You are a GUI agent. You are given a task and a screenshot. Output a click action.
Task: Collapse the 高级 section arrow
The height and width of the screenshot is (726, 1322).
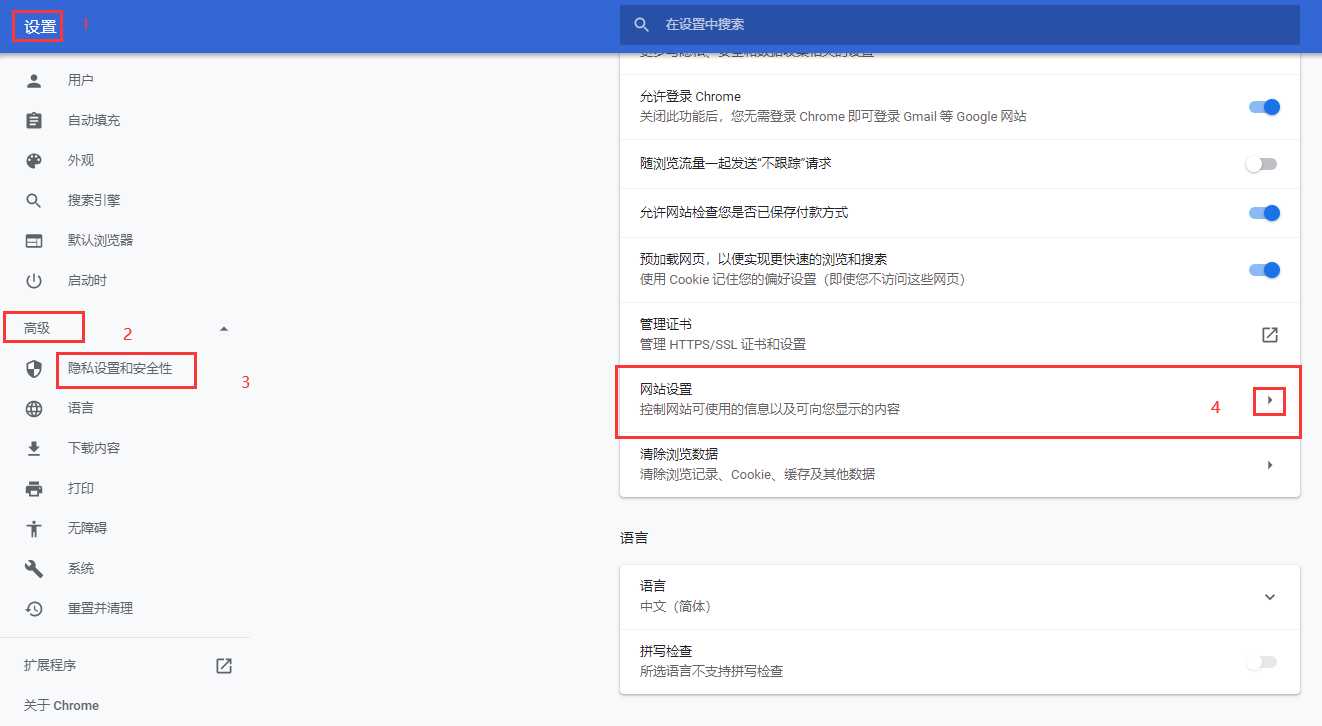coord(224,328)
